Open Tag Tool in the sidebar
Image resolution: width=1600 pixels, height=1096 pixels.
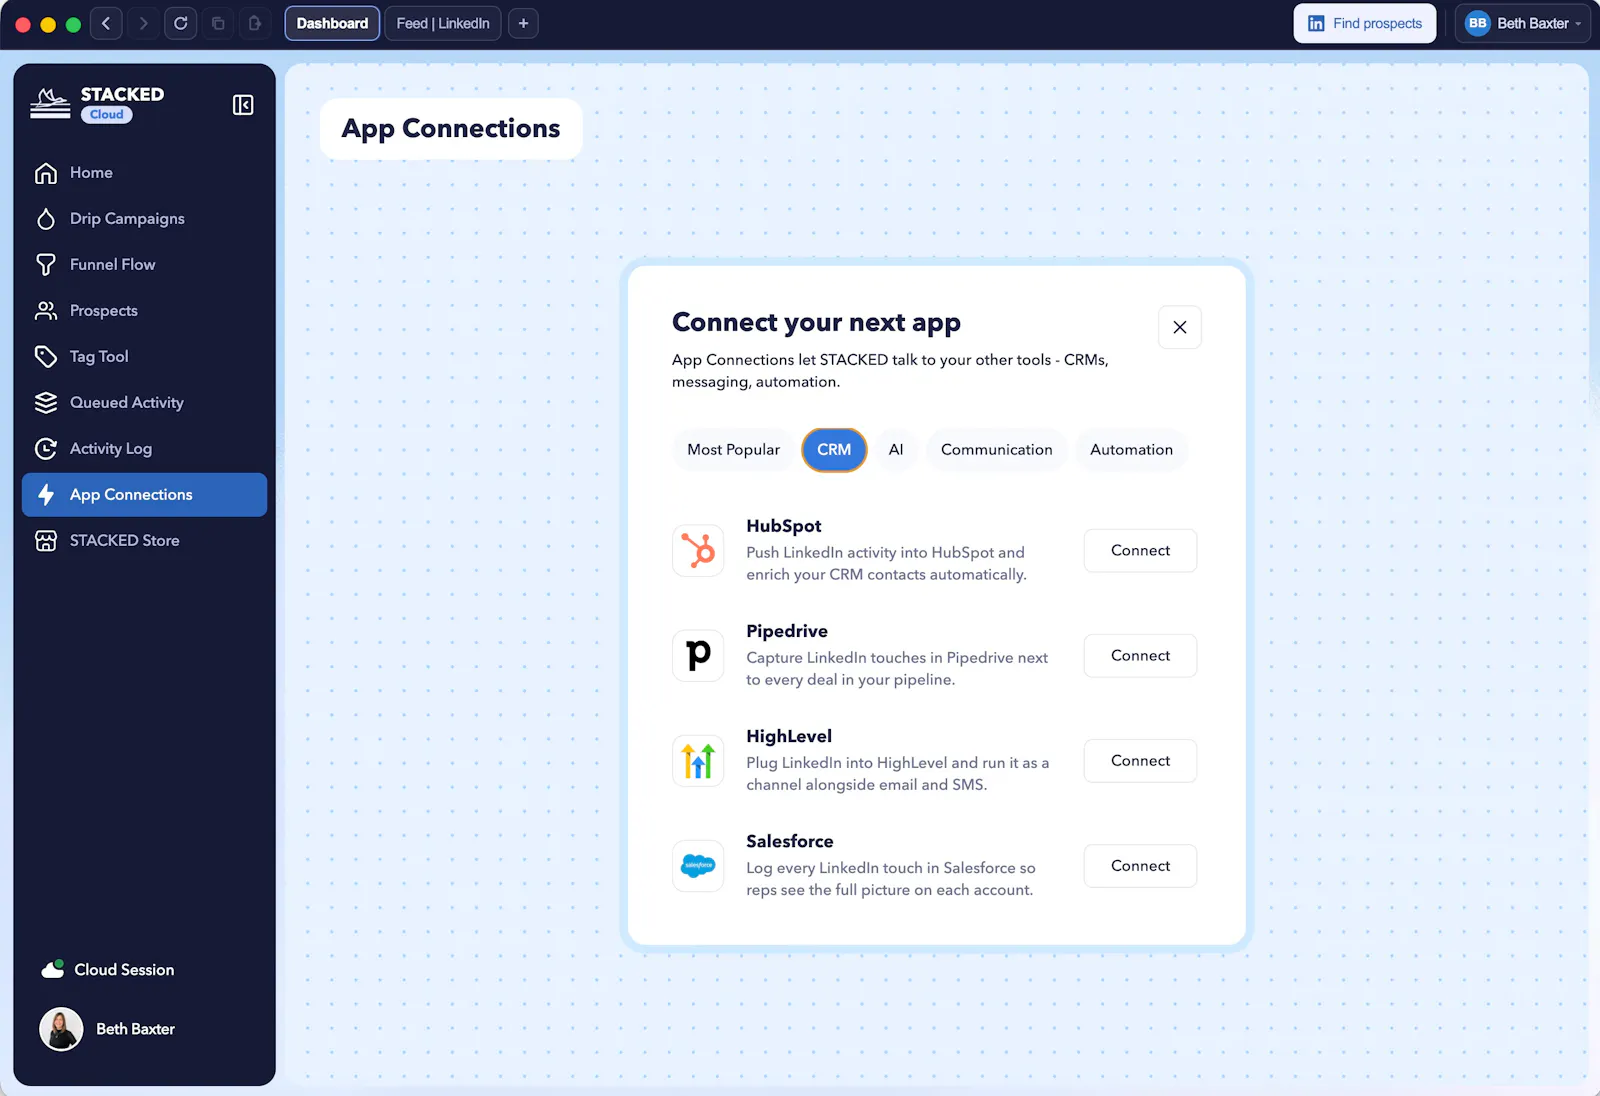144,357
